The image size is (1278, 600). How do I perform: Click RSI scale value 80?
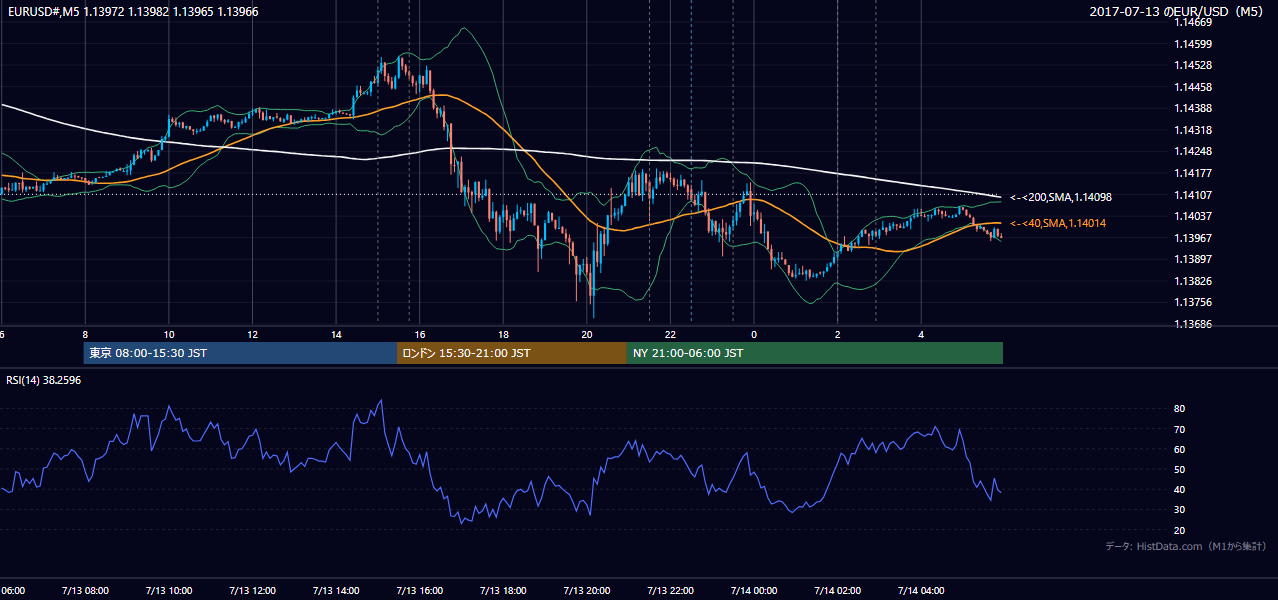point(1180,409)
